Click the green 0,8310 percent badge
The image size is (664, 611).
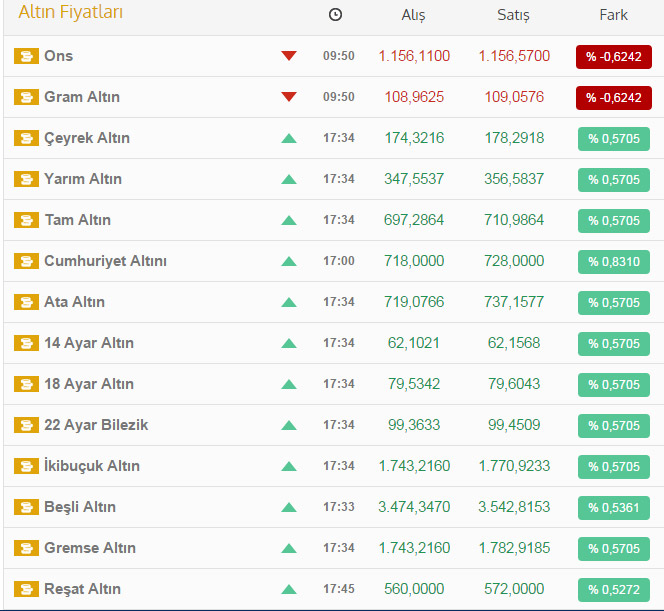click(614, 262)
